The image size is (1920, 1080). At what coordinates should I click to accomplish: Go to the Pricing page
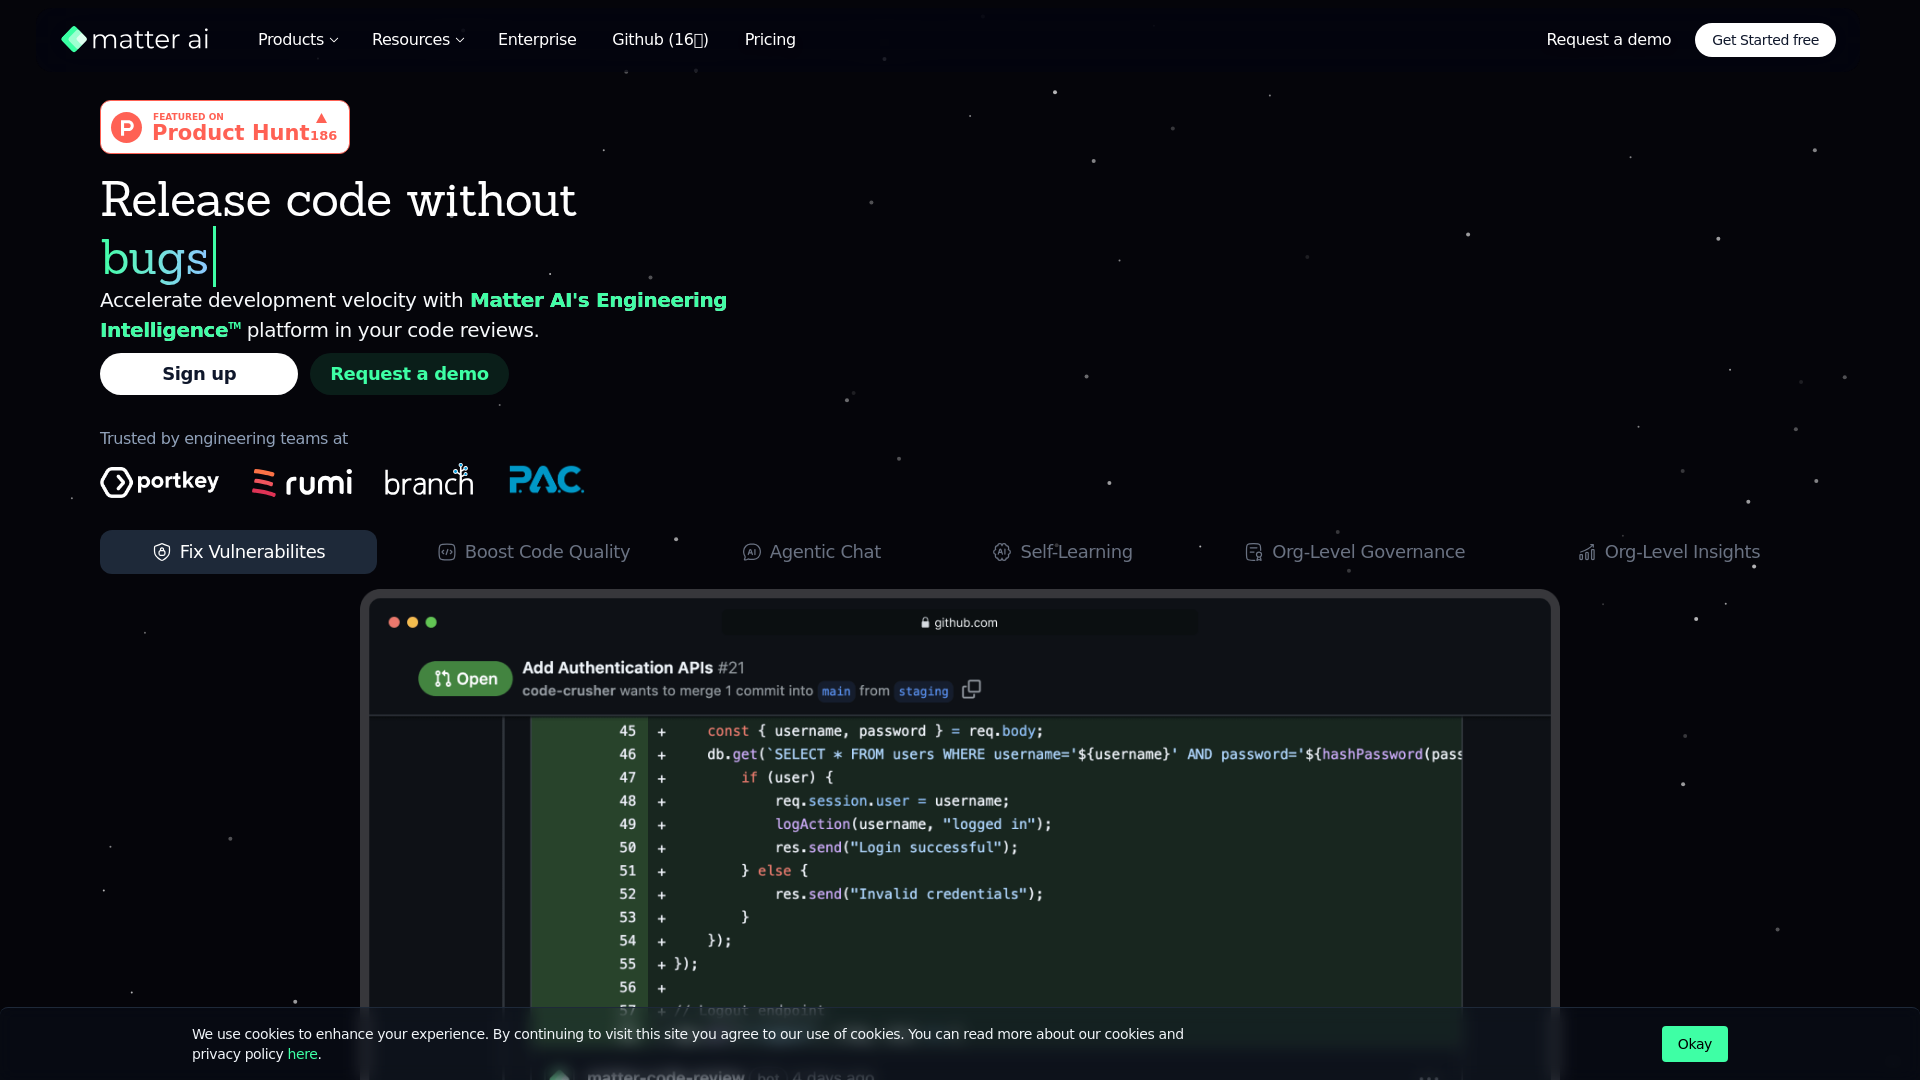pyautogui.click(x=770, y=40)
